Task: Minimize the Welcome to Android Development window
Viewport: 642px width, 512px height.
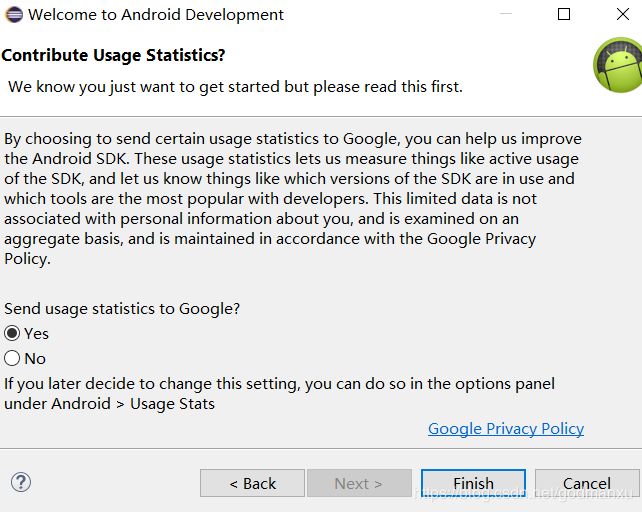Action: tap(506, 14)
